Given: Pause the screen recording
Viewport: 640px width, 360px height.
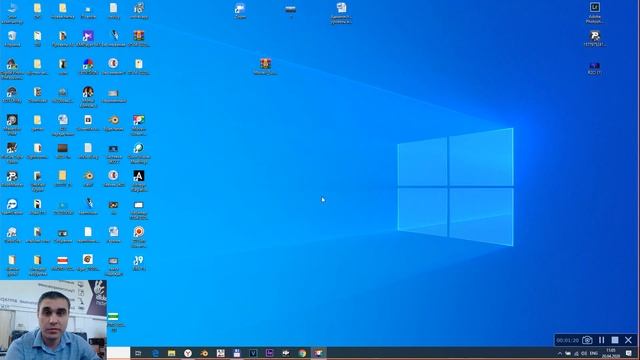Looking at the screenshot, I should [x=602, y=340].
